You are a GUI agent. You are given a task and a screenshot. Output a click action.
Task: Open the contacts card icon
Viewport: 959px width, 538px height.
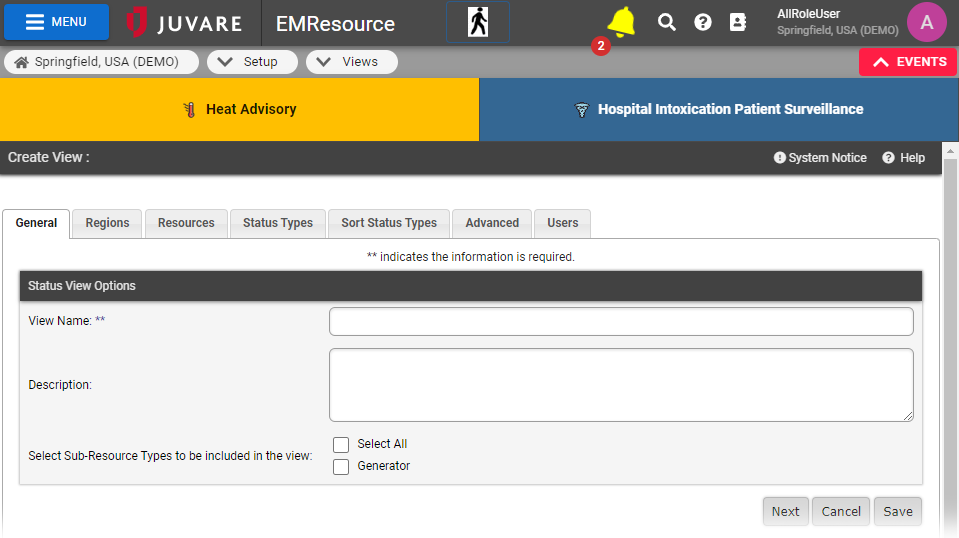(x=738, y=23)
